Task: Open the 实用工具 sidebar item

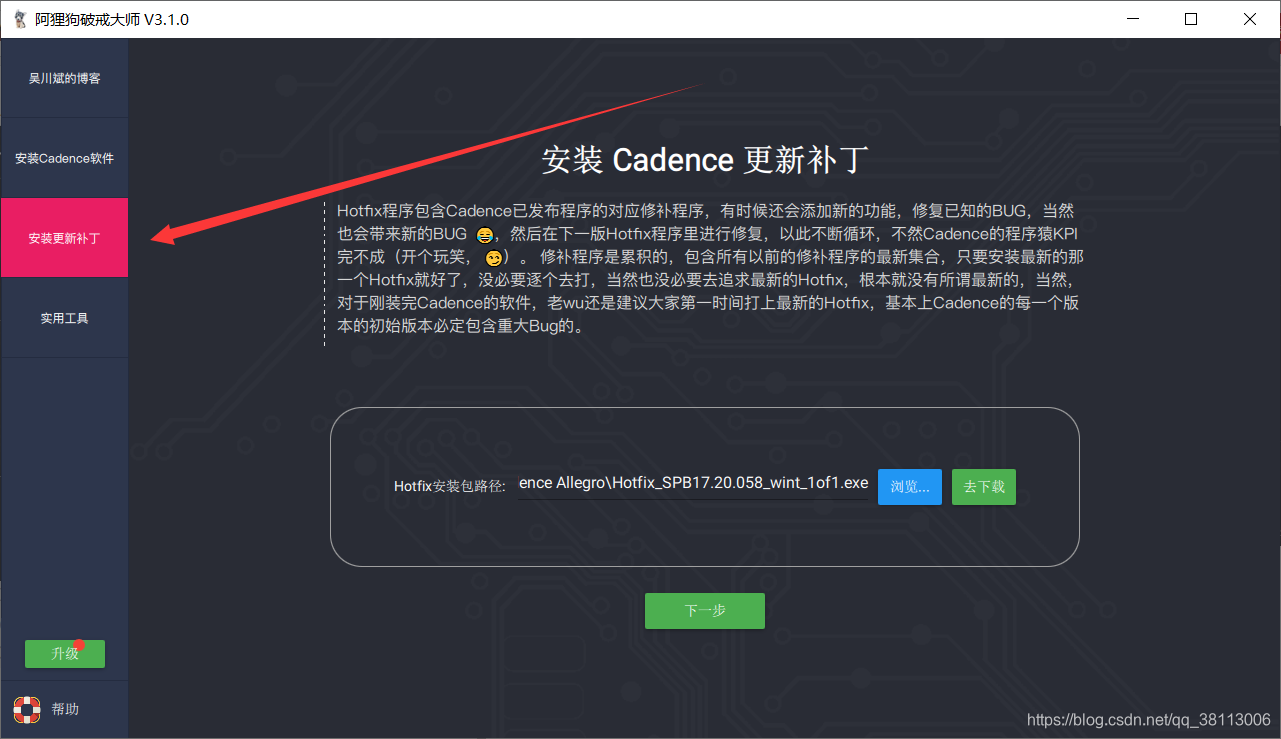Action: coord(64,318)
